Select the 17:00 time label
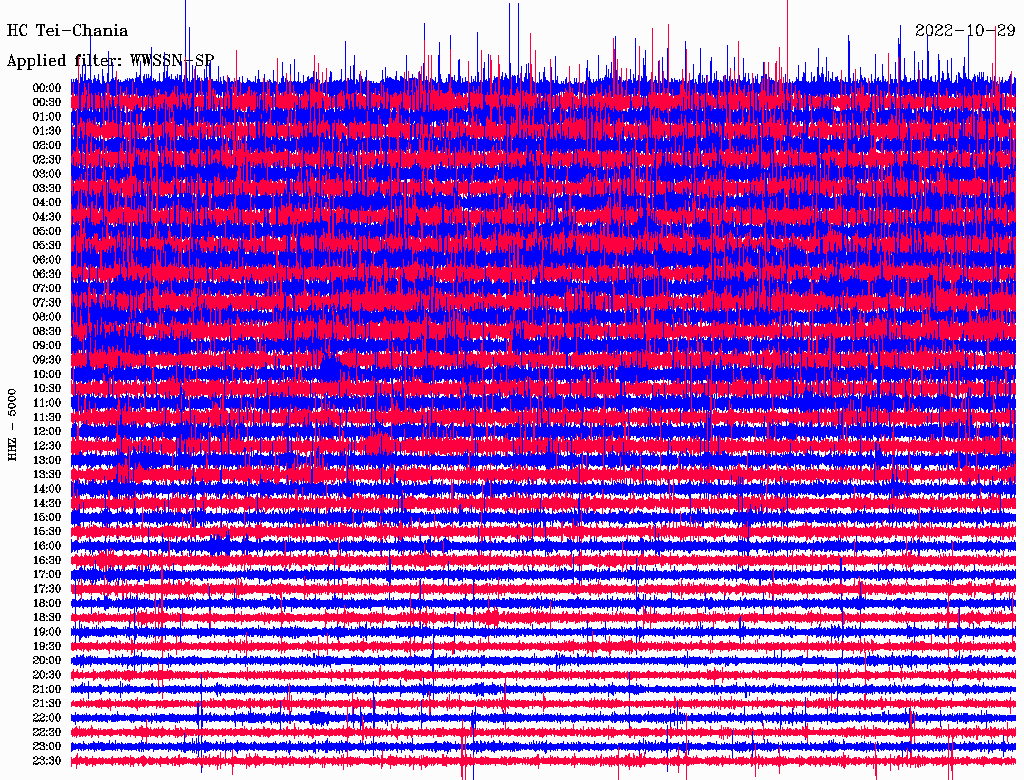 coord(47,575)
